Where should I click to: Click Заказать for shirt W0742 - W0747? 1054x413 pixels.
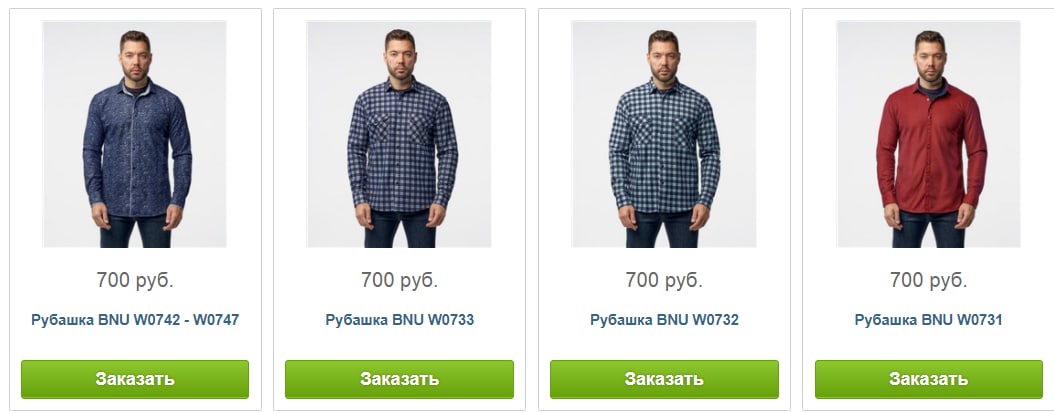tap(135, 379)
